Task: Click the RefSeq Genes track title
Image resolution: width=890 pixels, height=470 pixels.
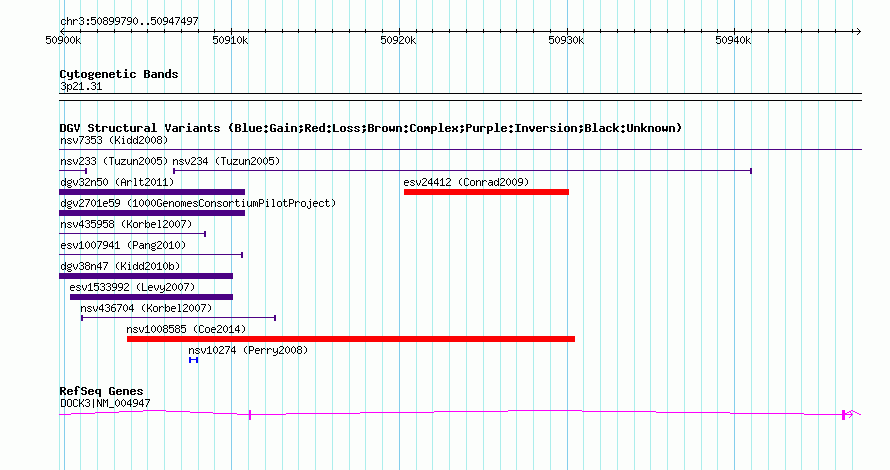Action: [101, 391]
